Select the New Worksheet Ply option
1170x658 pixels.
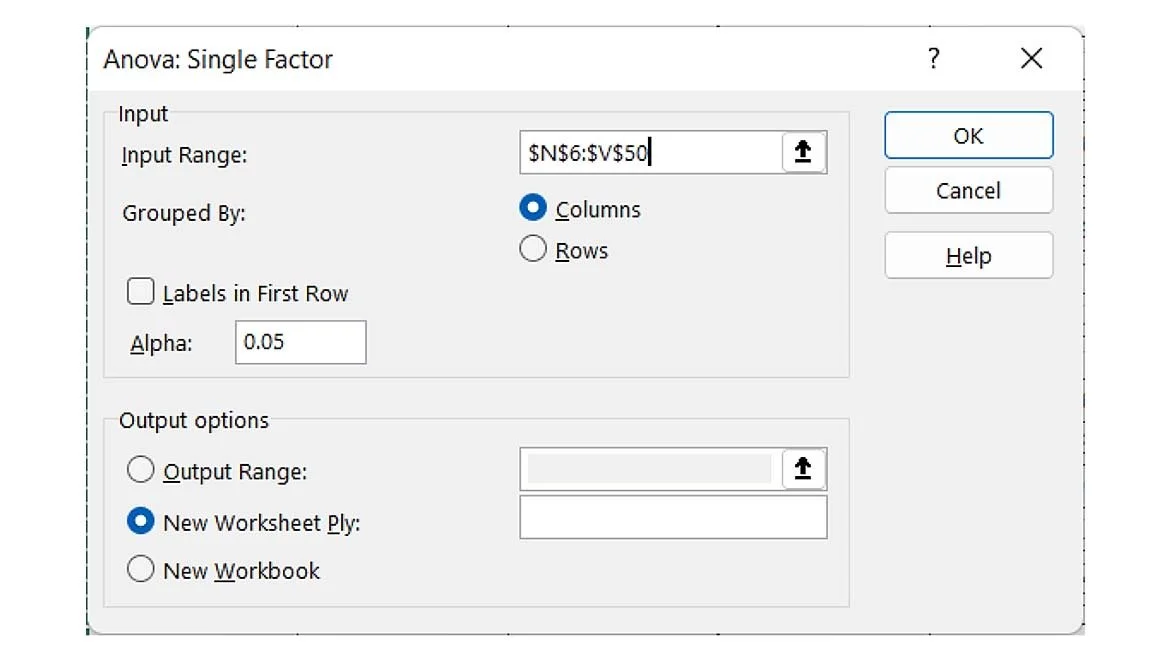142,521
